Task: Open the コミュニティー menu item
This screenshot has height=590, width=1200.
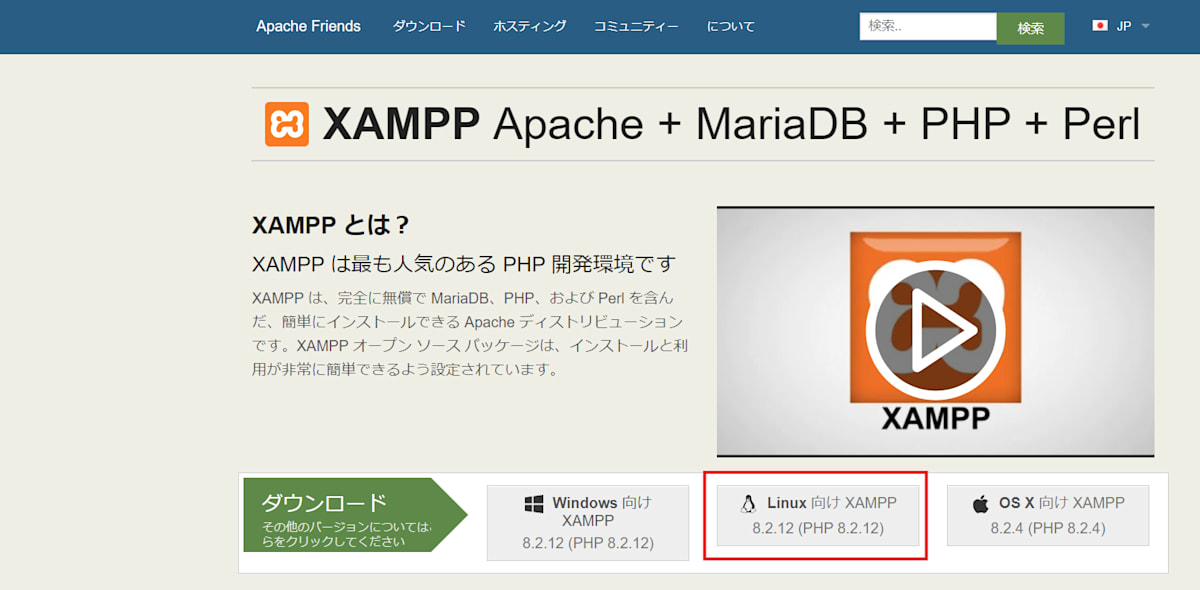Action: pos(636,26)
